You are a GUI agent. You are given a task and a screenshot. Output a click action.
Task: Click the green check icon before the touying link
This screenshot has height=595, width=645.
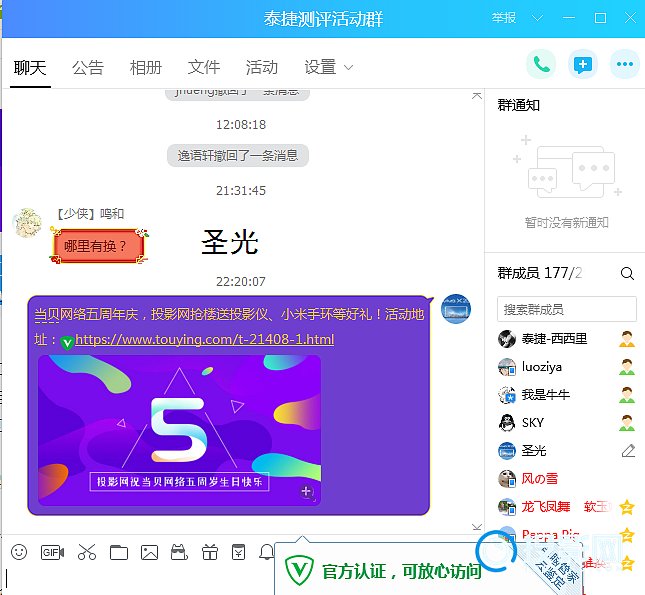pos(67,342)
